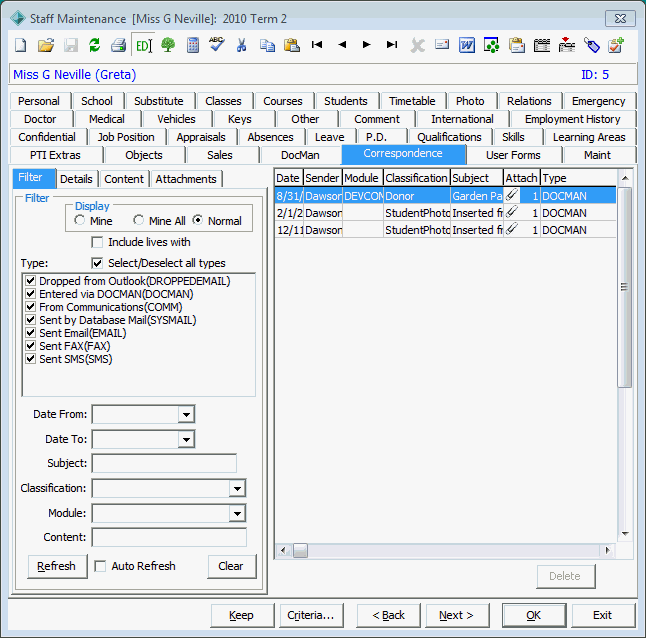Click the horizontal scrollbar thumb of the list
This screenshot has width=646, height=638.
(300, 550)
